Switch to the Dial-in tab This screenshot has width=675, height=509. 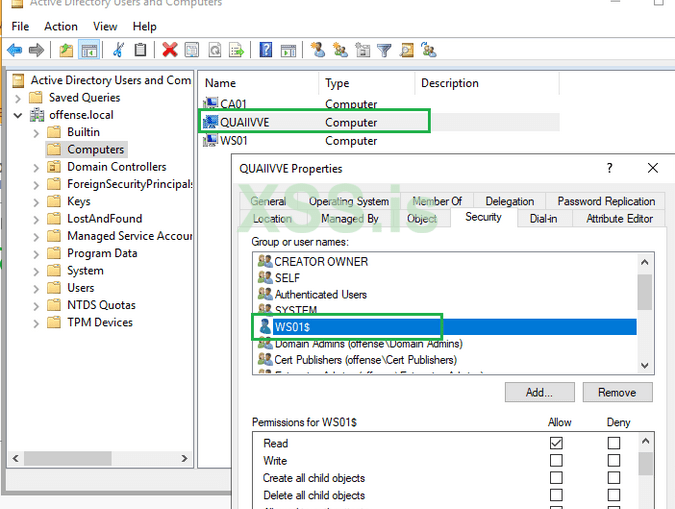pos(543,218)
